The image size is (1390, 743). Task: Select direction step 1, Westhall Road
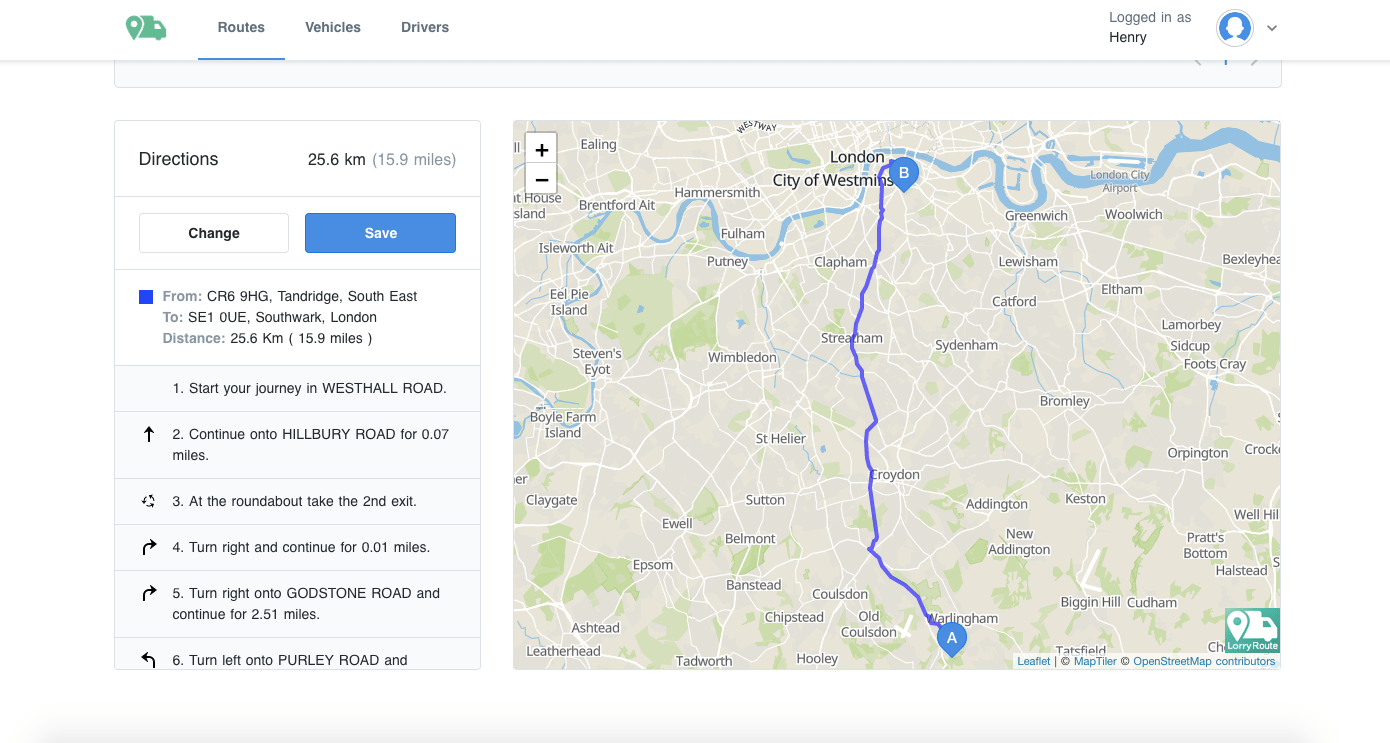point(309,388)
